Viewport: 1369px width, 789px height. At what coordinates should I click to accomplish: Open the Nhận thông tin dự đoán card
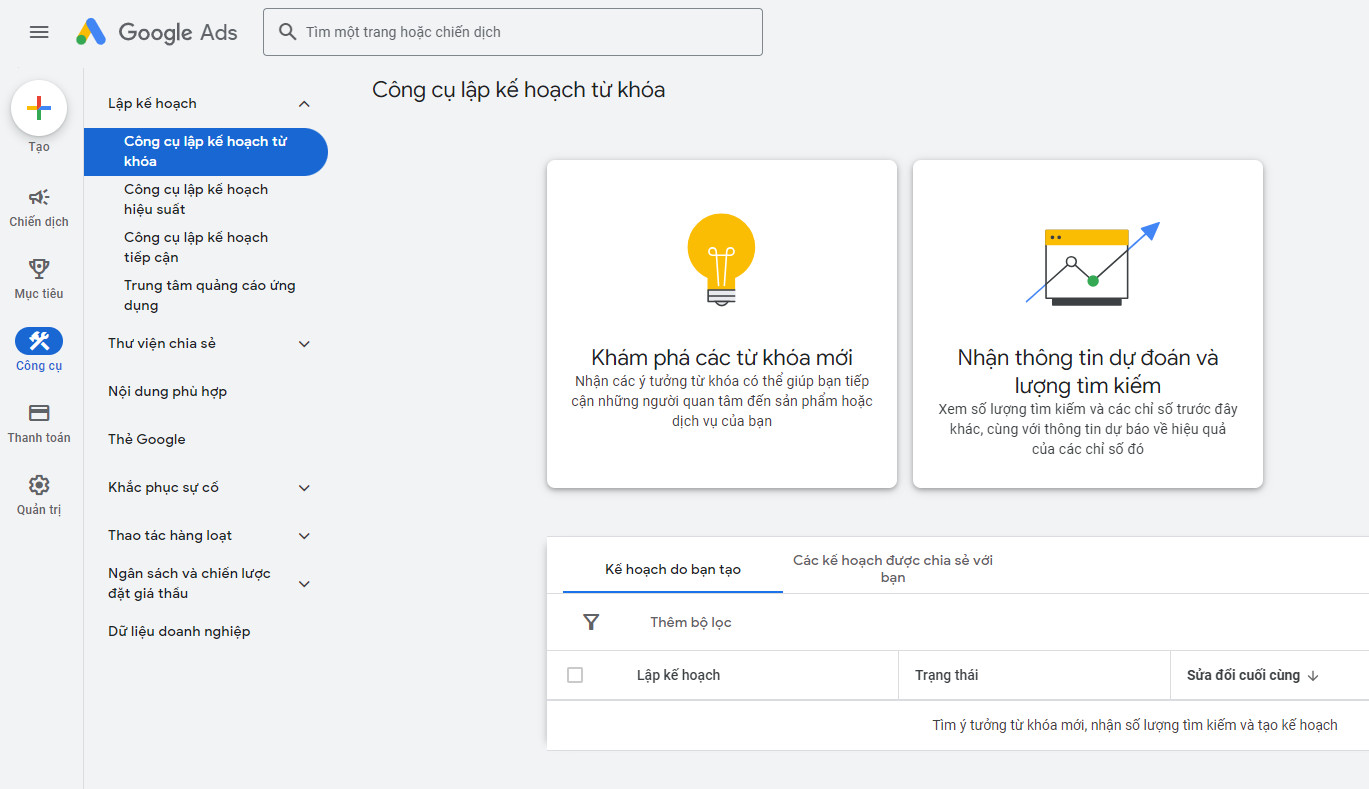[1087, 323]
